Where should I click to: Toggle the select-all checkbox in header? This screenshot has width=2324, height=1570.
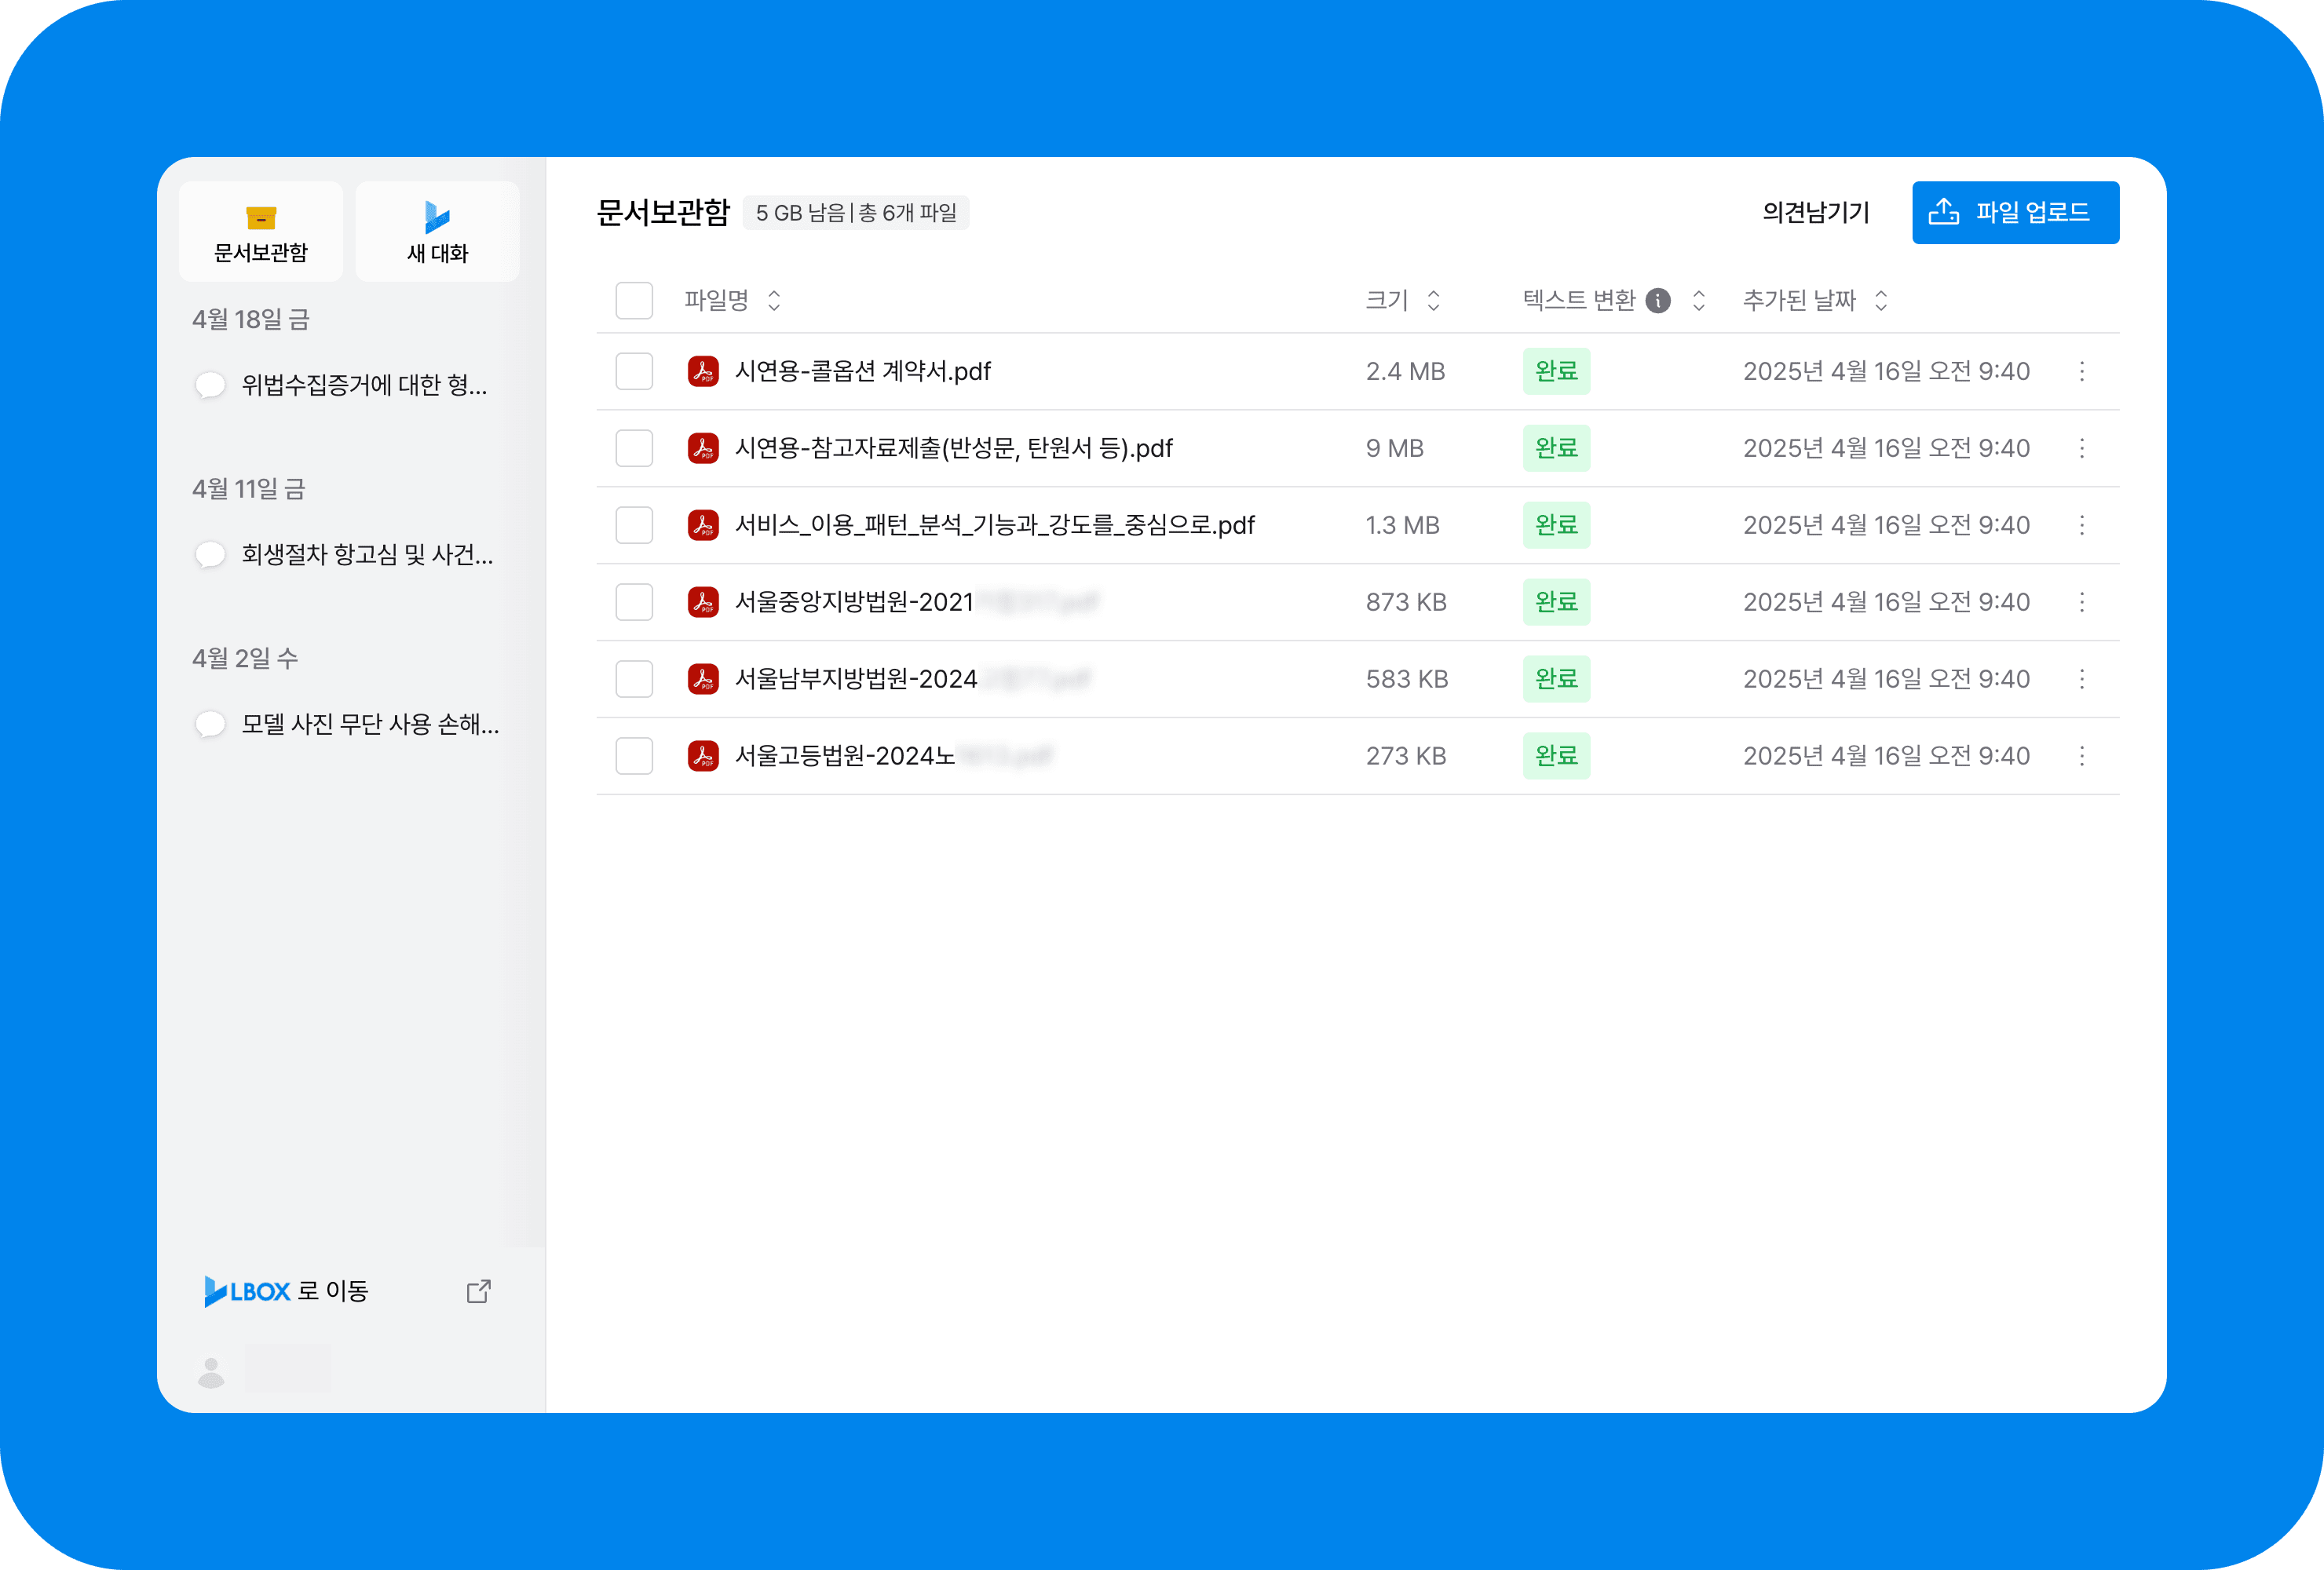pos(634,300)
